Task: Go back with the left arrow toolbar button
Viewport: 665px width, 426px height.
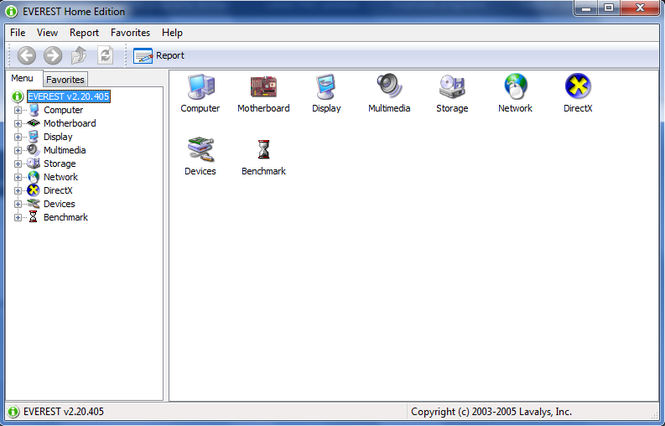Action: [26, 56]
